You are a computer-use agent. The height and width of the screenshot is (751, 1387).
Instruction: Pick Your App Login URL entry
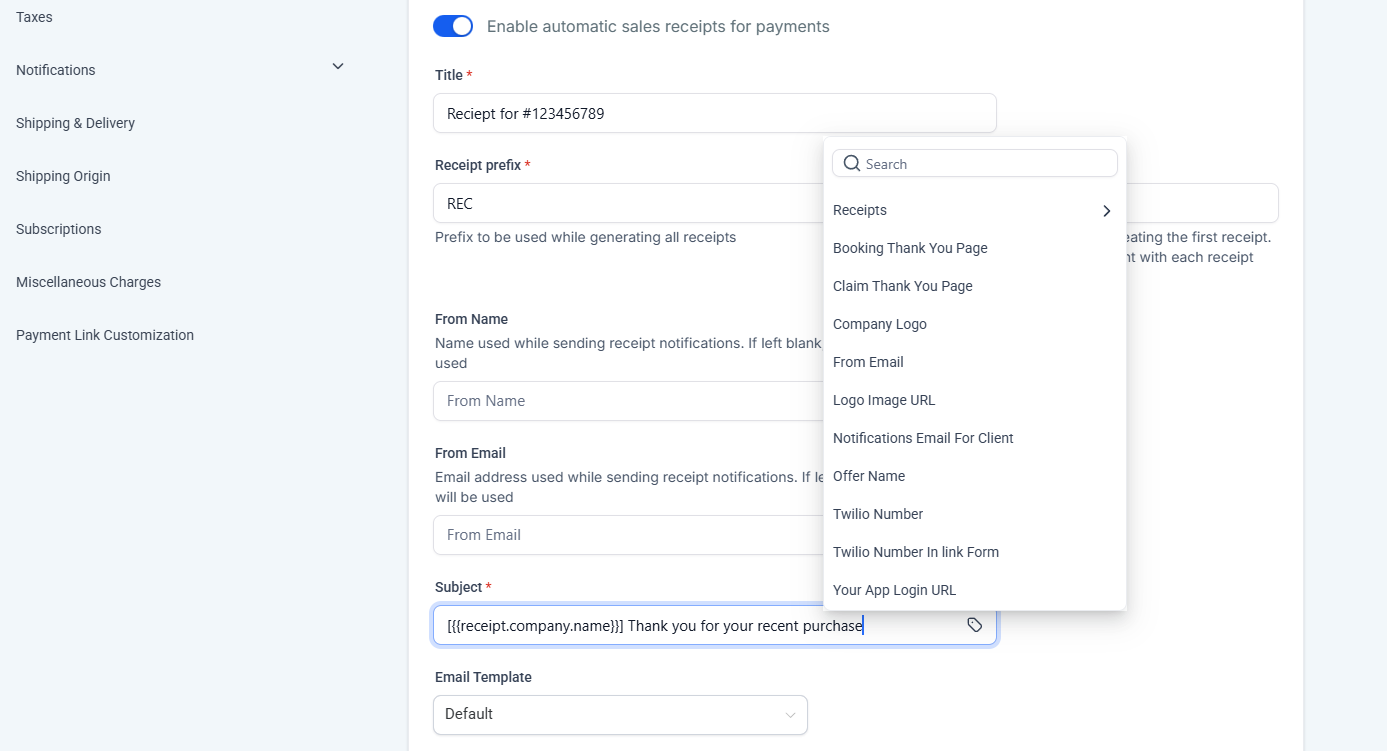(894, 590)
